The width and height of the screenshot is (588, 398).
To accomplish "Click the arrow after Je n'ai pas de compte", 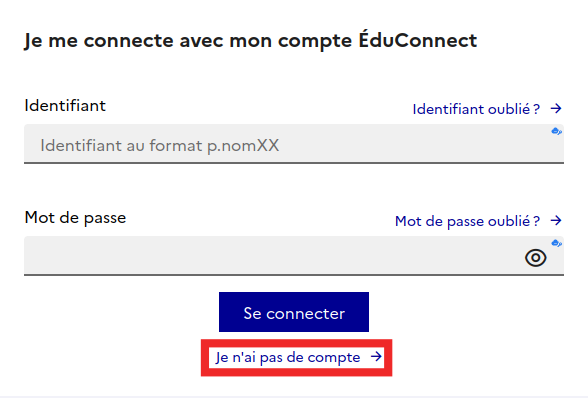I will click(x=376, y=356).
